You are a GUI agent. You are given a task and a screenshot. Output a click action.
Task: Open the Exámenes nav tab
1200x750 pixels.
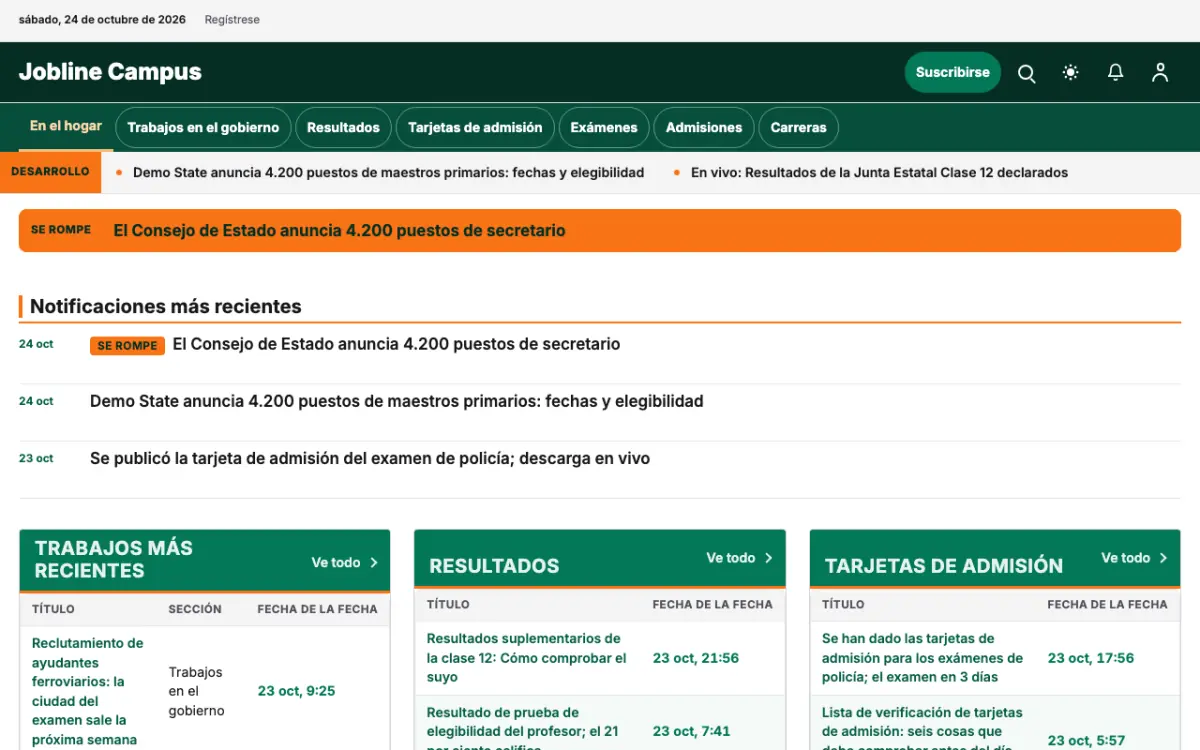604,128
